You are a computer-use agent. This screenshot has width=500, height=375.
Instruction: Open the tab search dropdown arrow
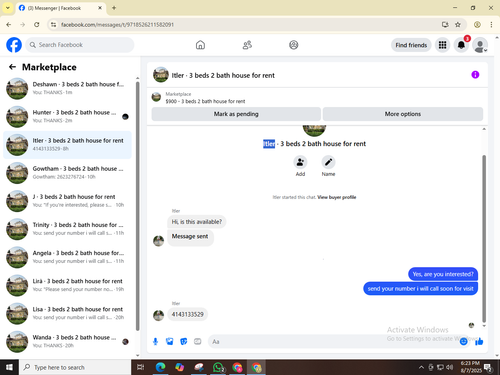(8, 8)
